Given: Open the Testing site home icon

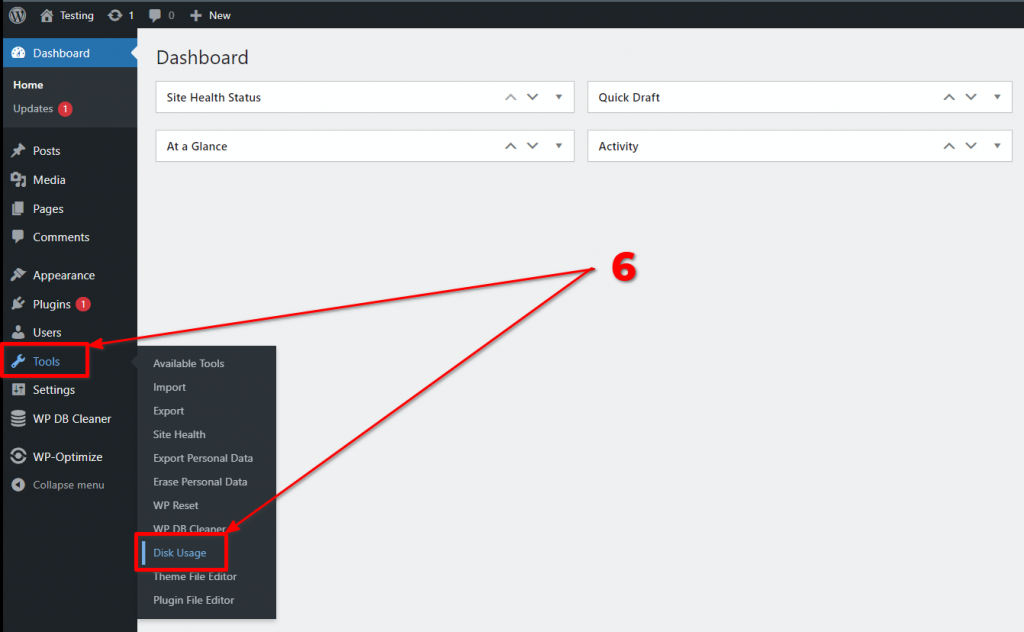Looking at the screenshot, I should [x=46, y=15].
